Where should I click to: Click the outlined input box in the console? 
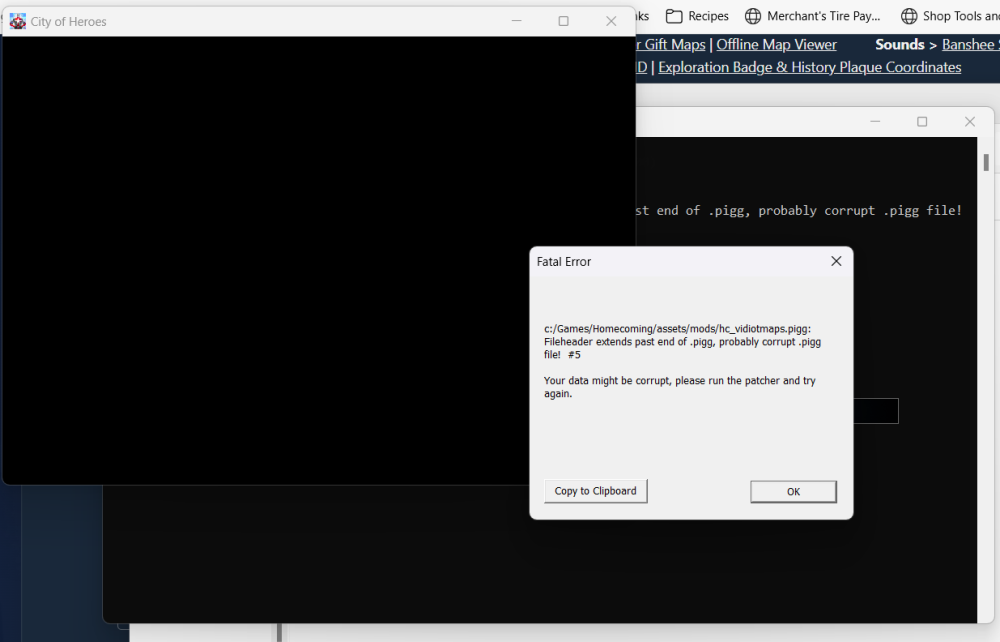coord(875,411)
